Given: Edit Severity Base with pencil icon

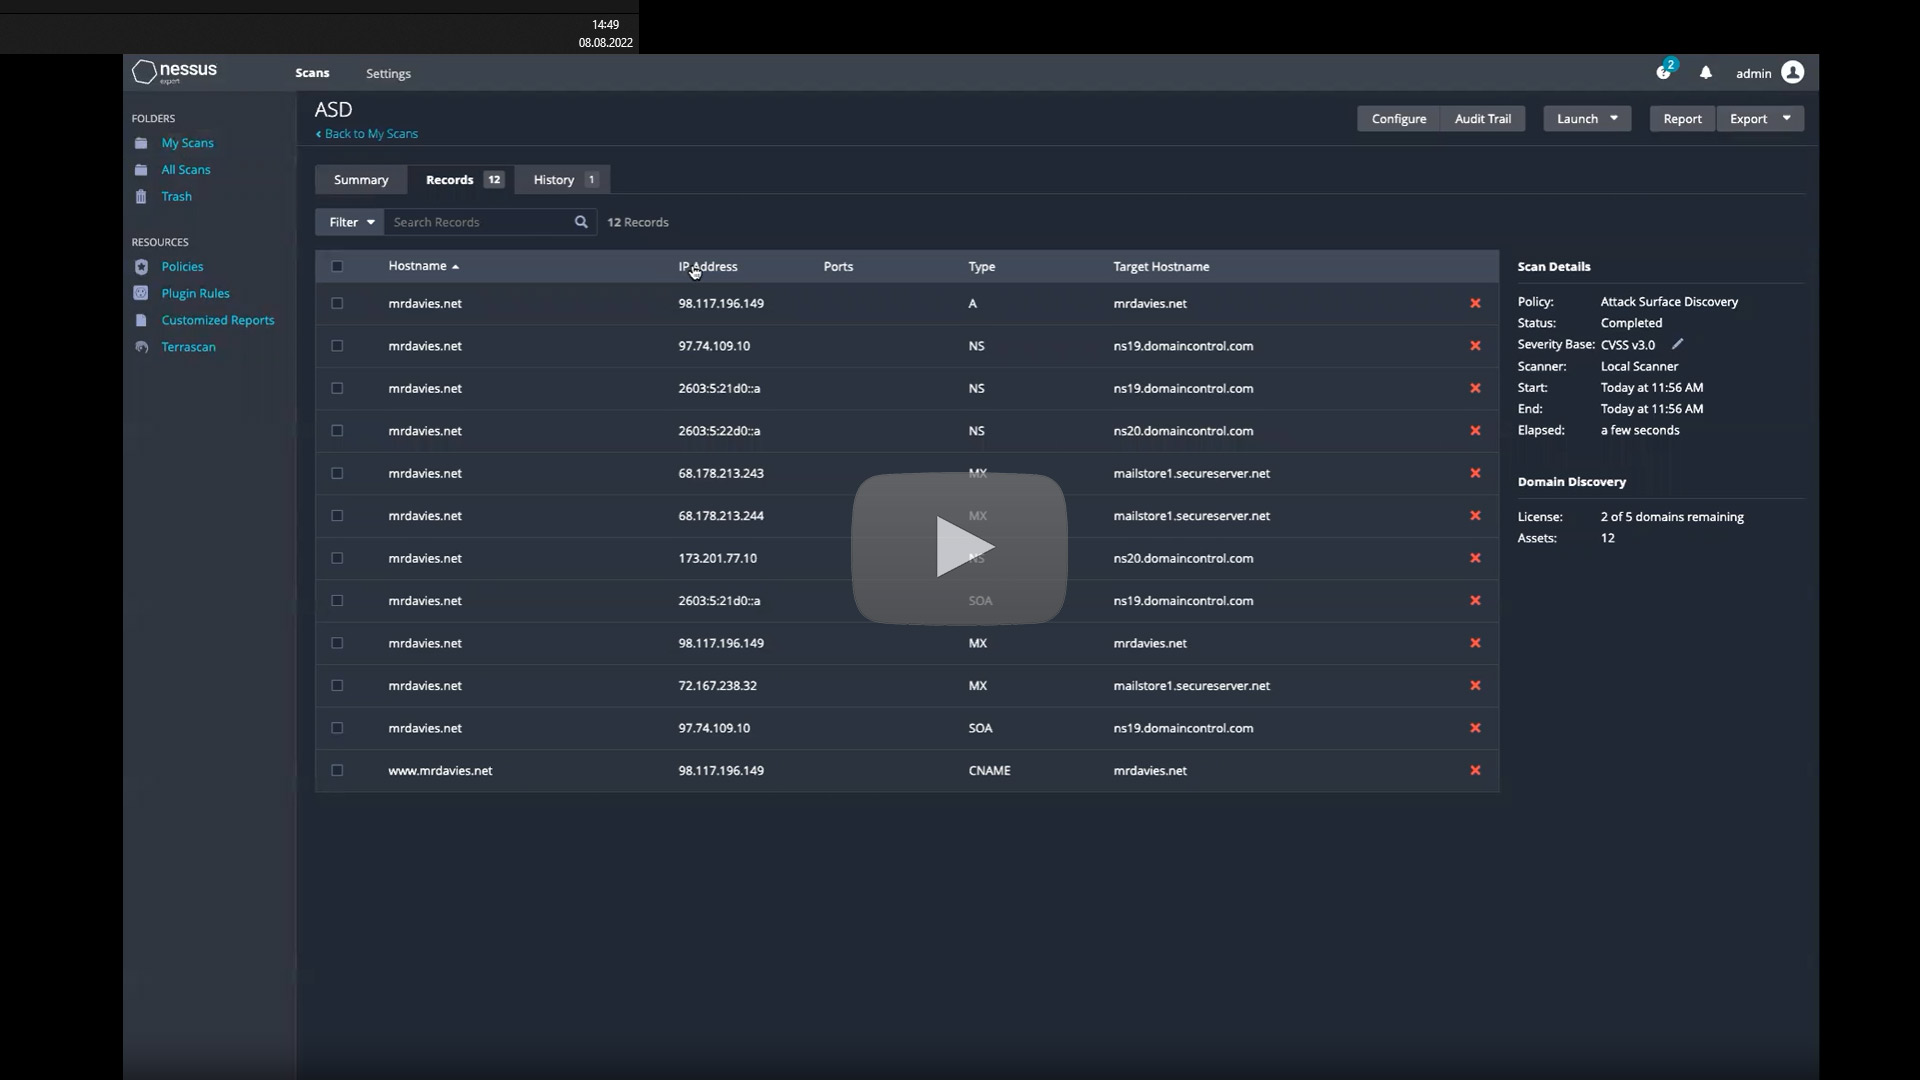Looking at the screenshot, I should 1678,344.
